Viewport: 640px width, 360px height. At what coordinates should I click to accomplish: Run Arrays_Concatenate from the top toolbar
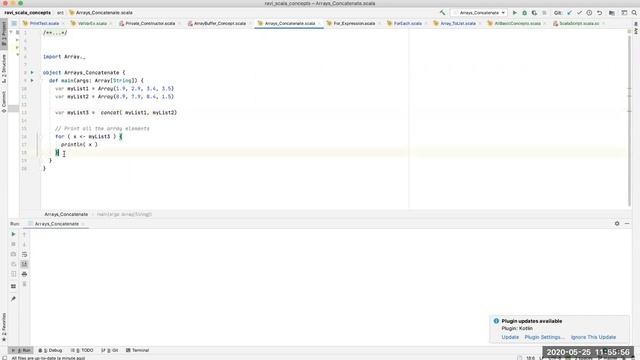point(515,13)
